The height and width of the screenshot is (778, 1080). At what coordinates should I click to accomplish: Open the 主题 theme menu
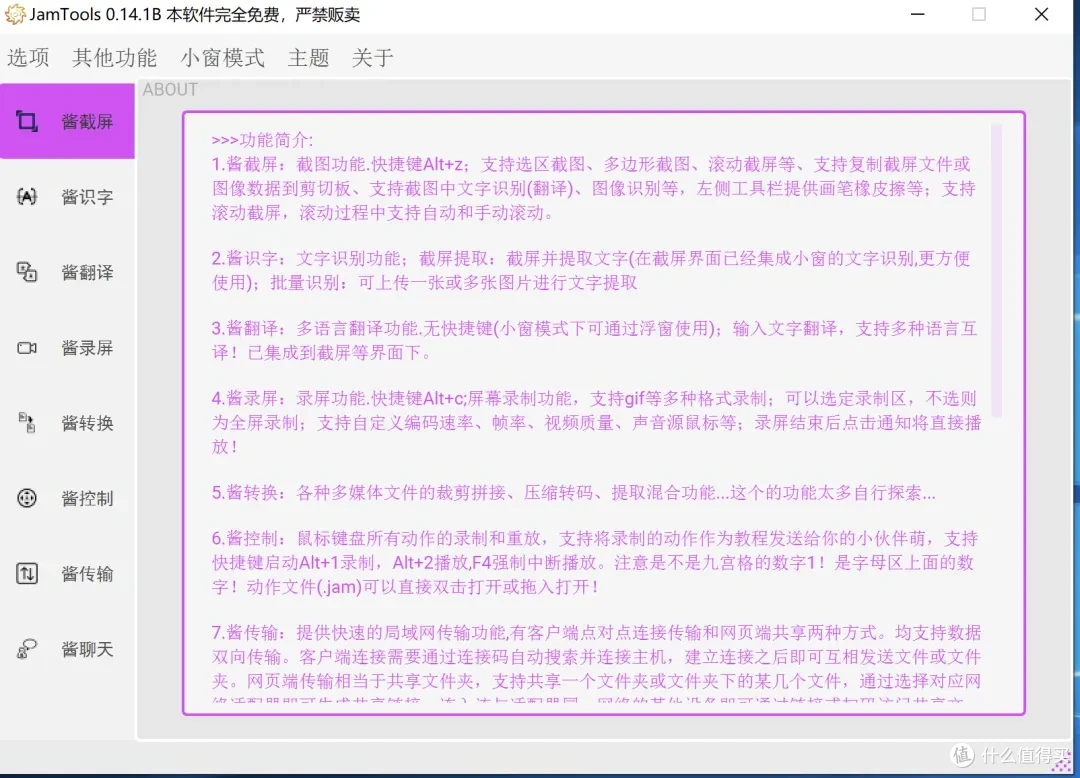click(308, 57)
